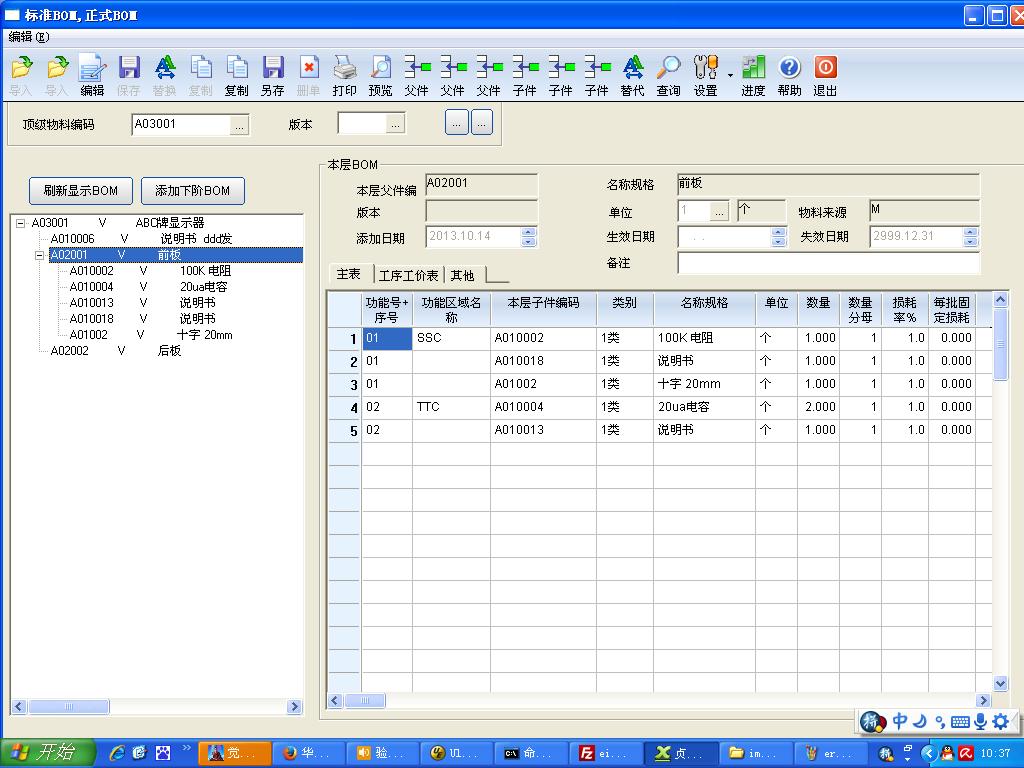
Task: Click the 编辑 (Edit) toolbar icon
Action: click(93, 75)
